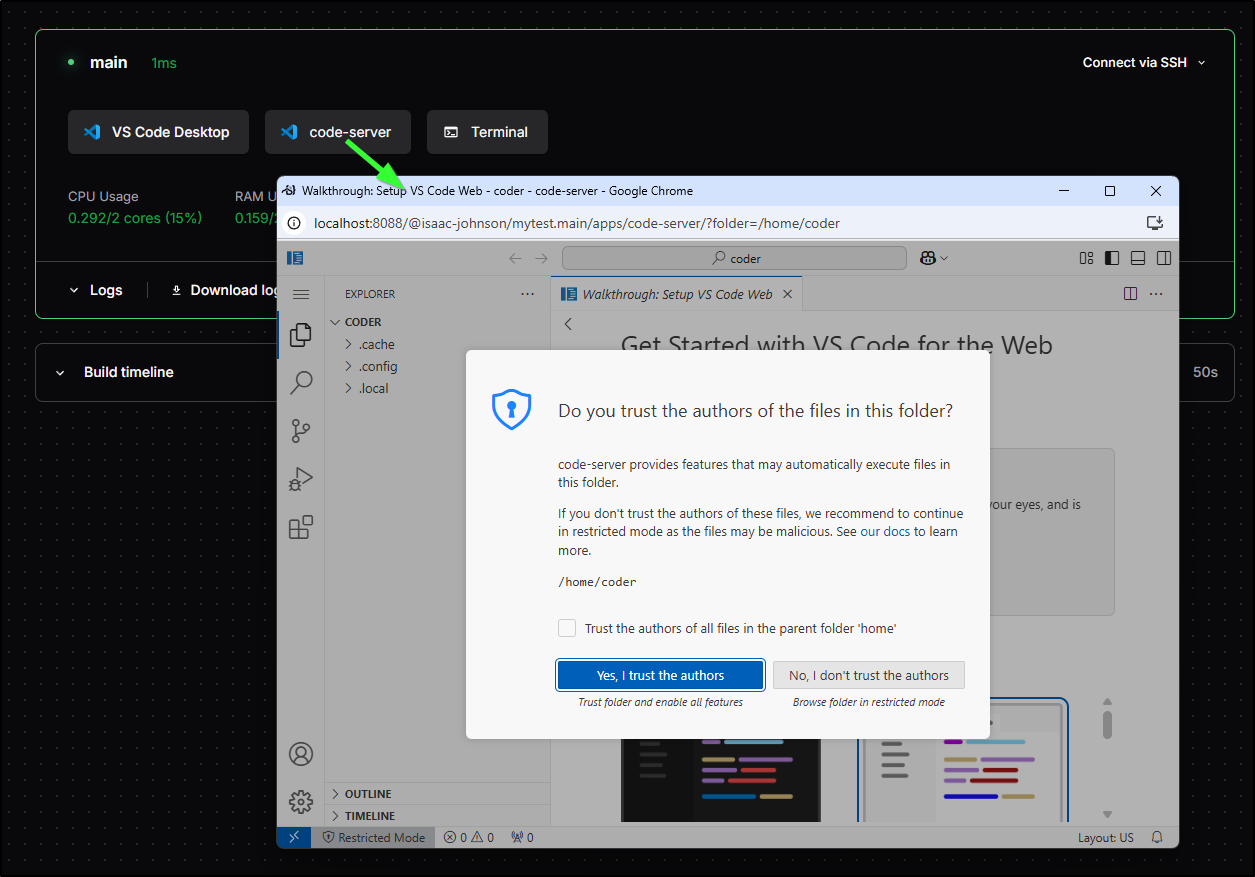The image size is (1255, 877).
Task: Toggle the secondary side bar layout icon
Action: (1163, 258)
